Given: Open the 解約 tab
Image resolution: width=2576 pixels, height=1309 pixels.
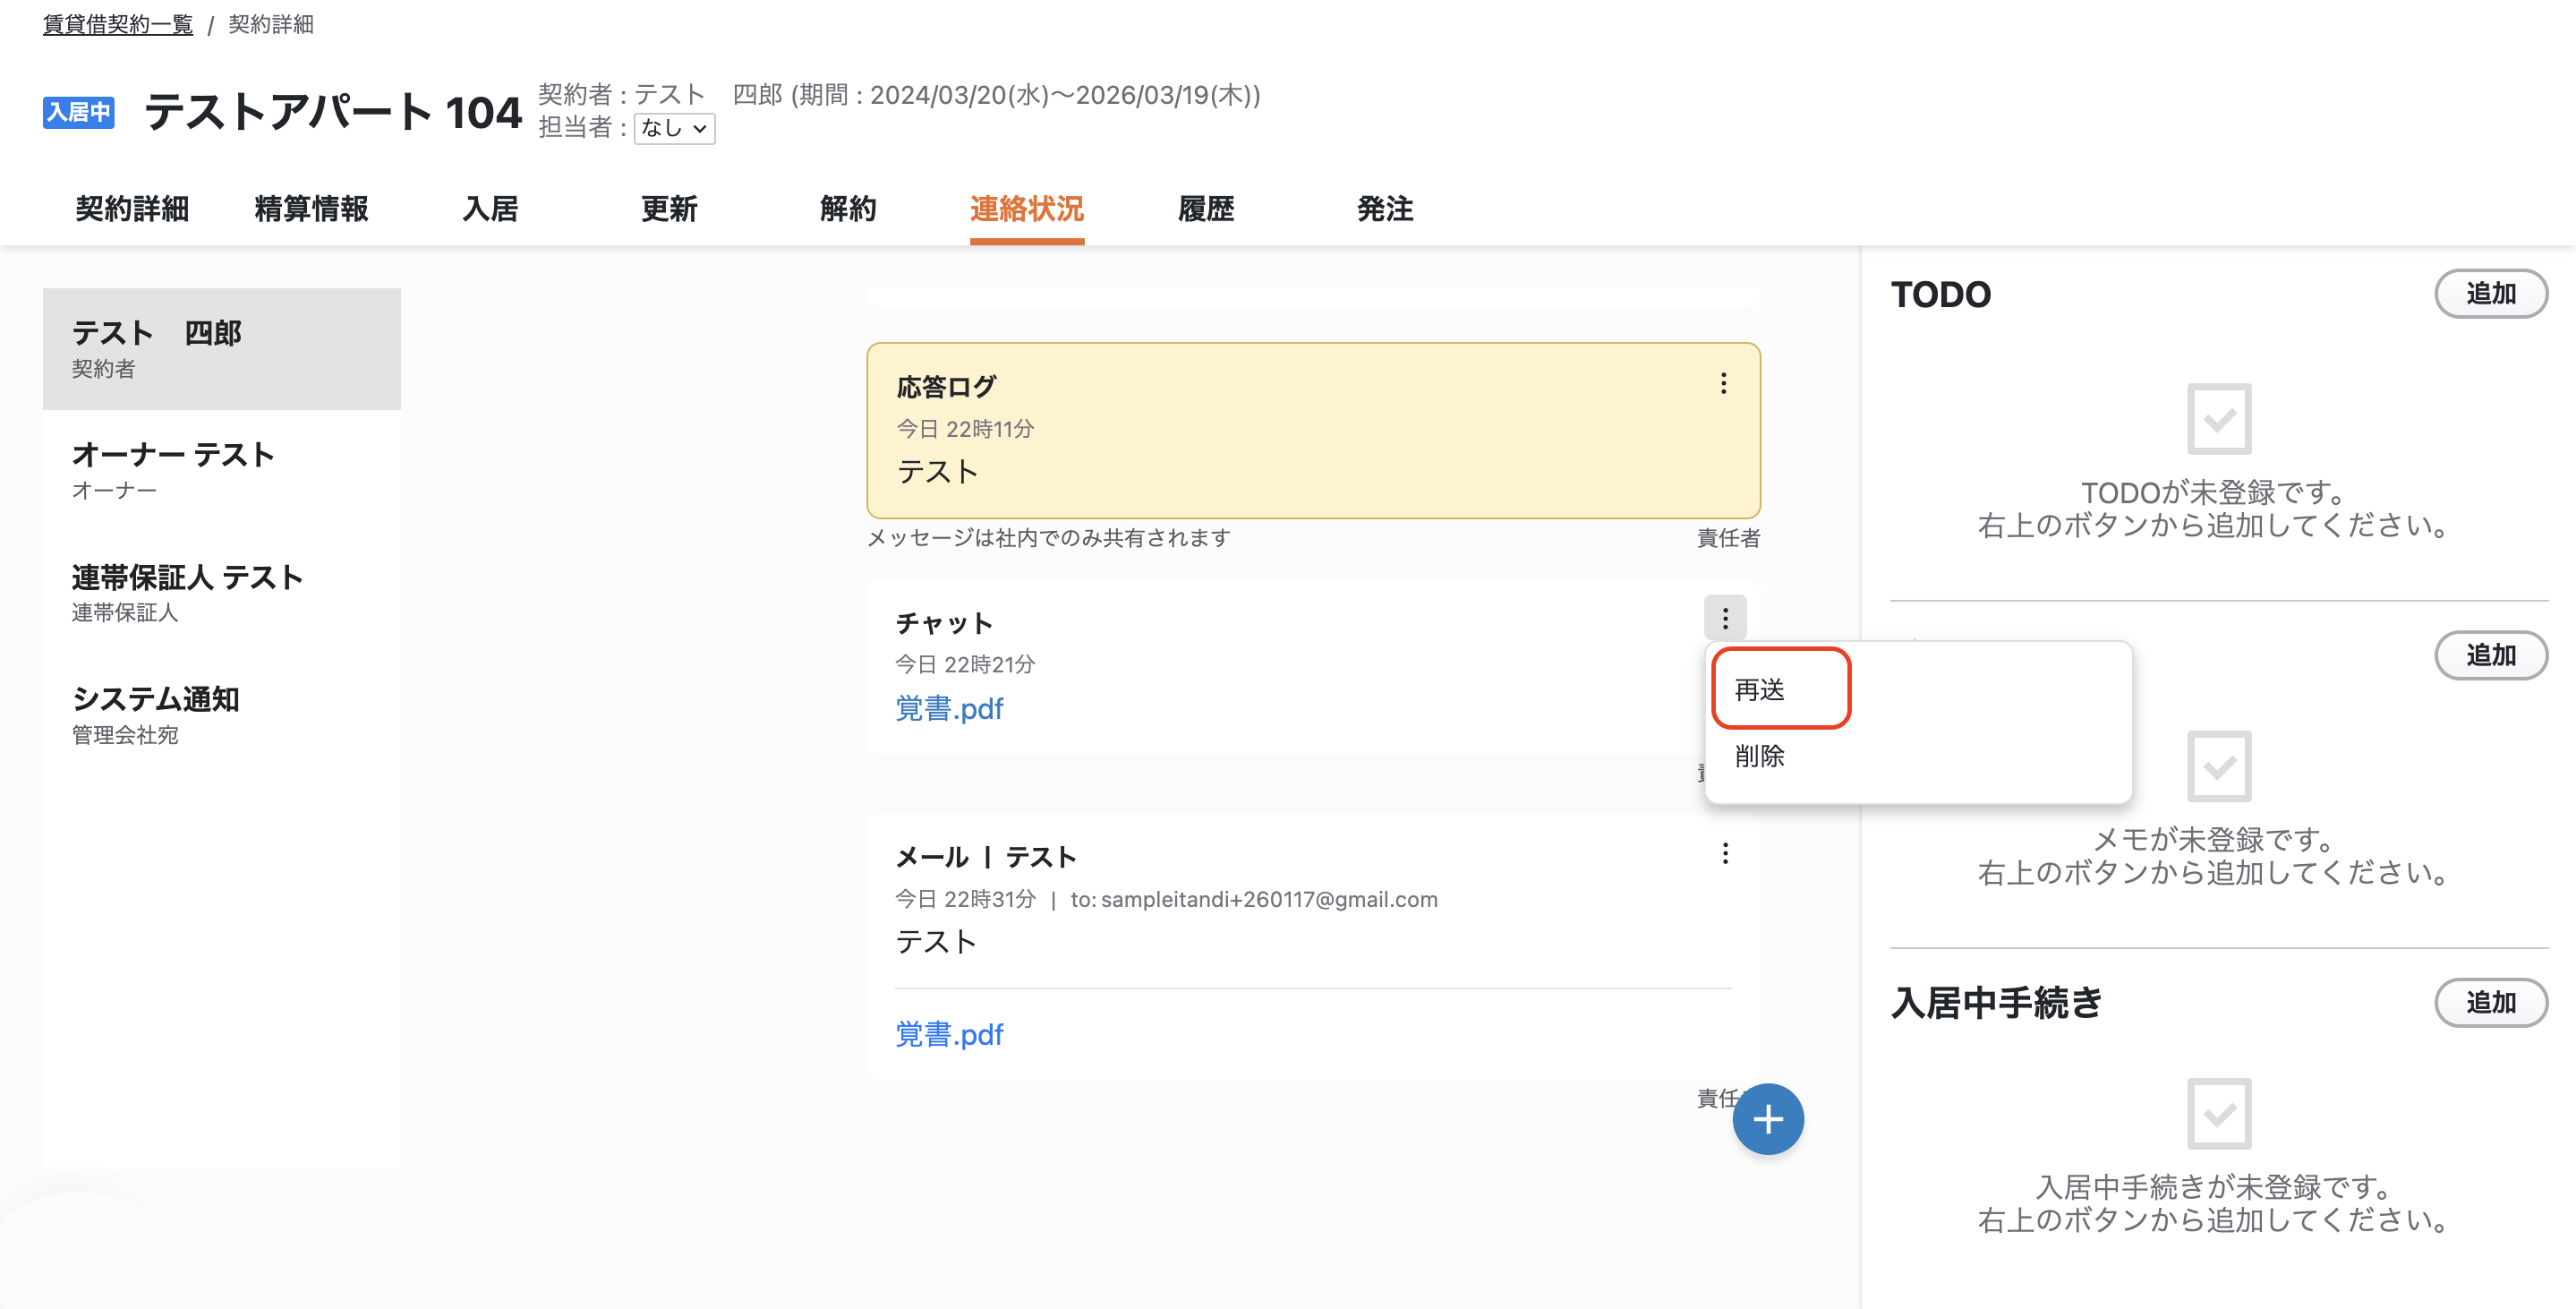Looking at the screenshot, I should tap(848, 209).
